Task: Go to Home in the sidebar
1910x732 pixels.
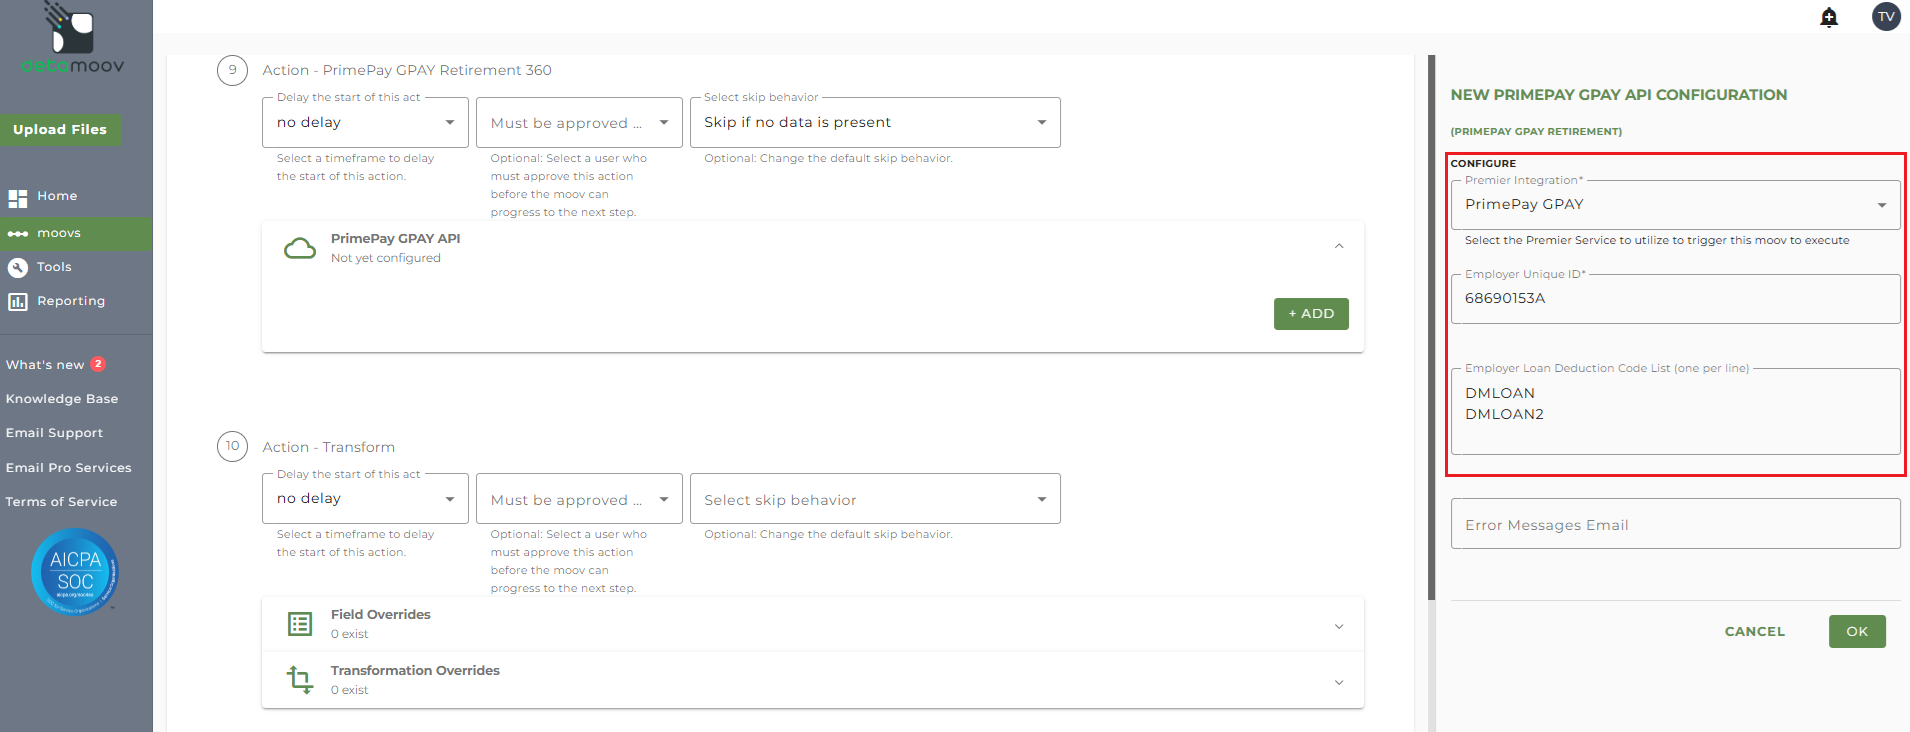Action: [57, 197]
